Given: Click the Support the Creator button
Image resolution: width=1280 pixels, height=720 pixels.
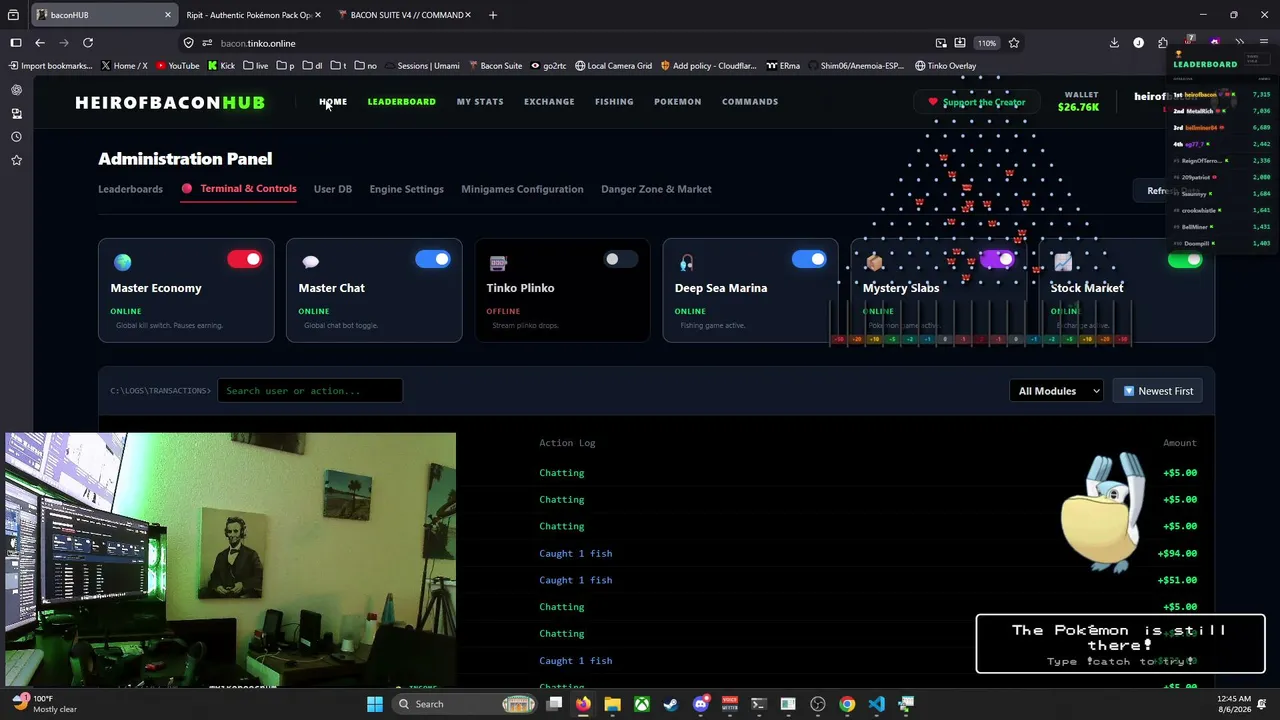Looking at the screenshot, I should [976, 102].
